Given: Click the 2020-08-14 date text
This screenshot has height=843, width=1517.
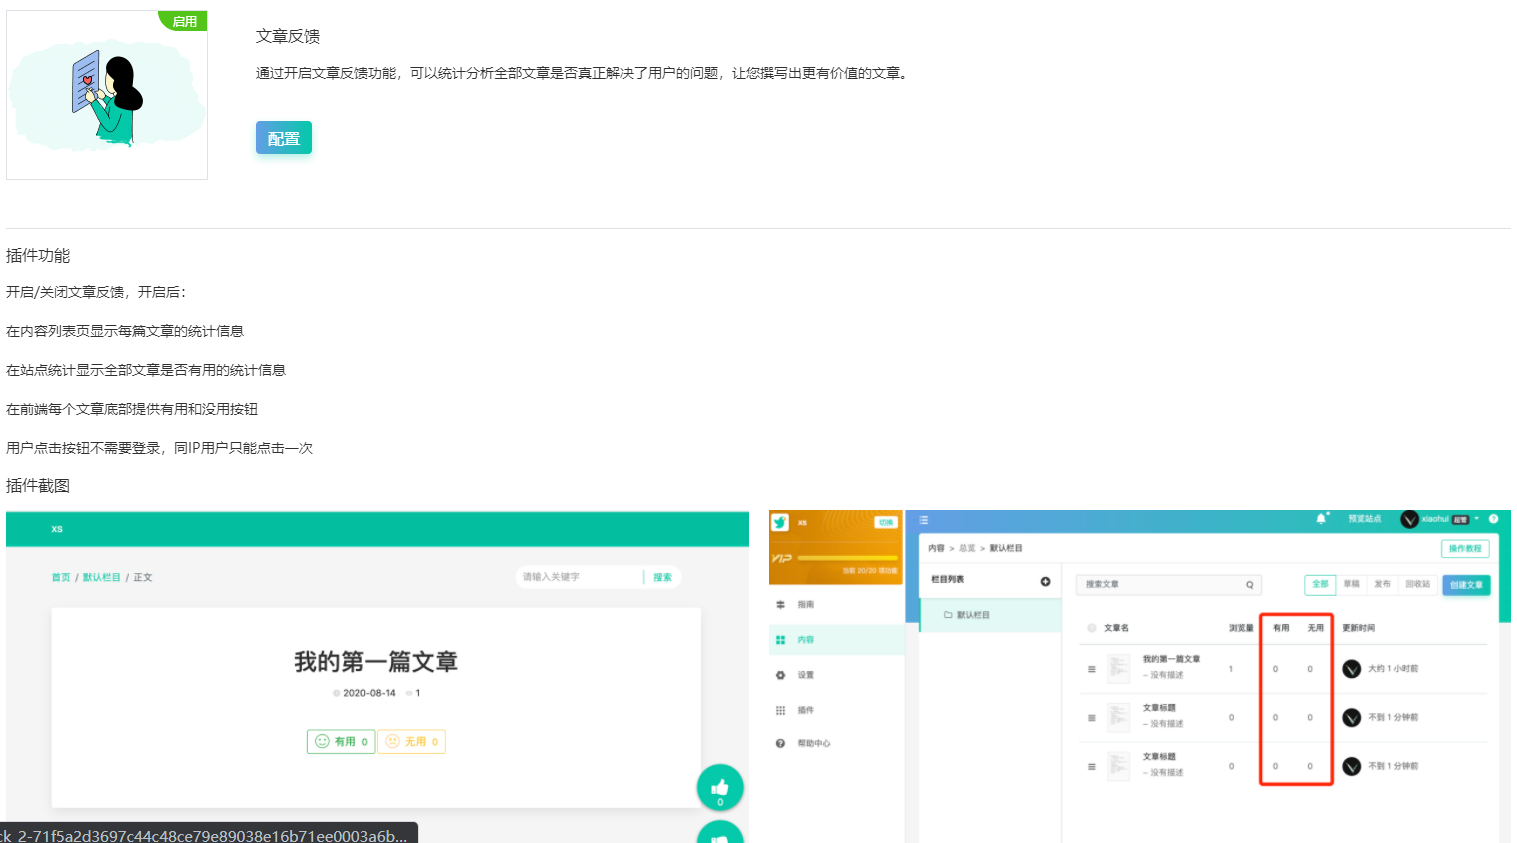Looking at the screenshot, I should pos(369,693).
